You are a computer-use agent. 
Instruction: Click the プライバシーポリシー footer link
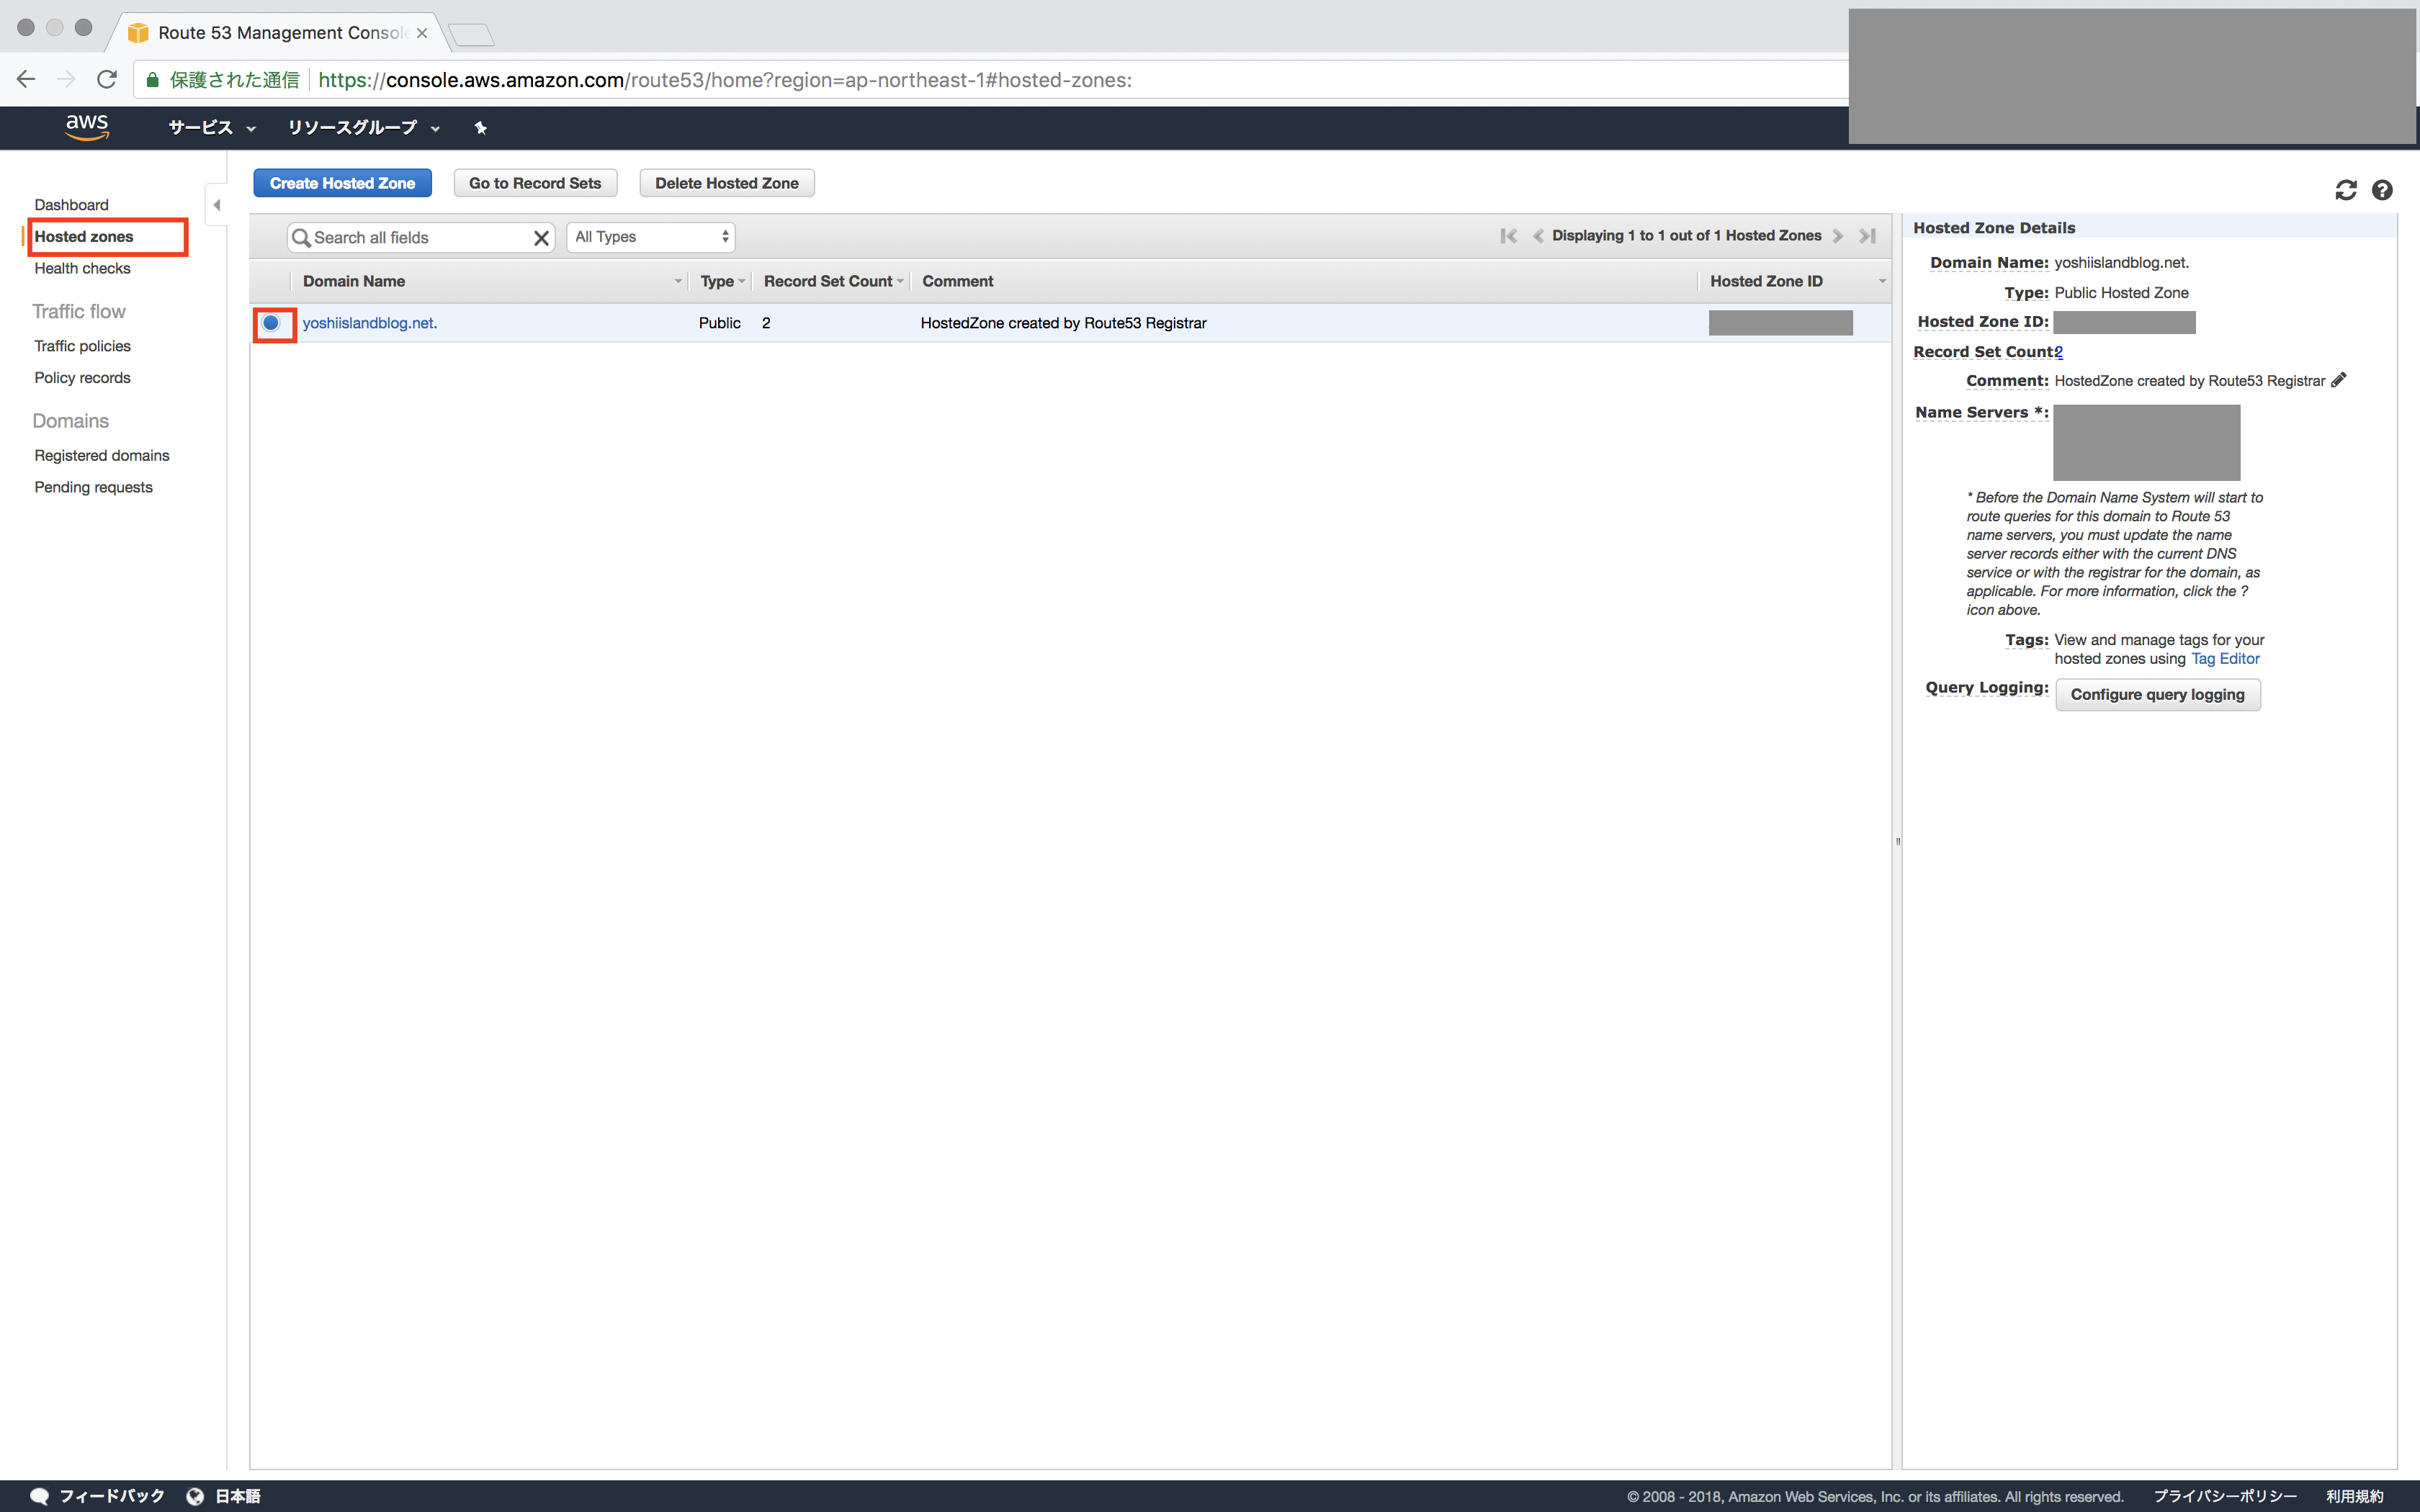point(2224,1496)
